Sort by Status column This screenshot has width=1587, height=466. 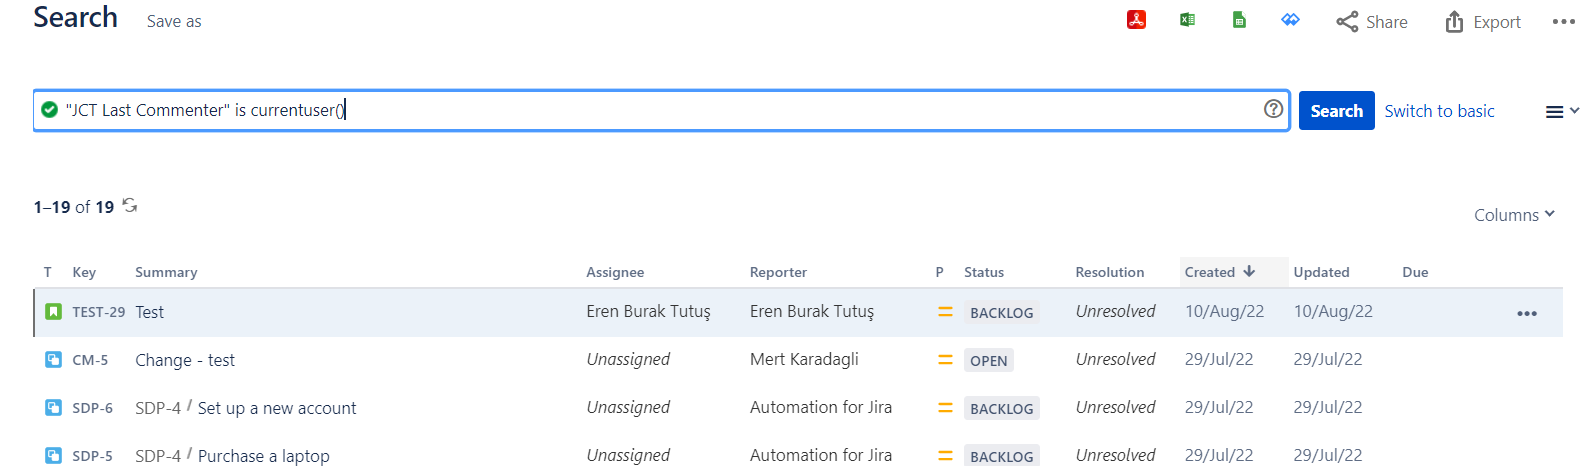pos(984,272)
